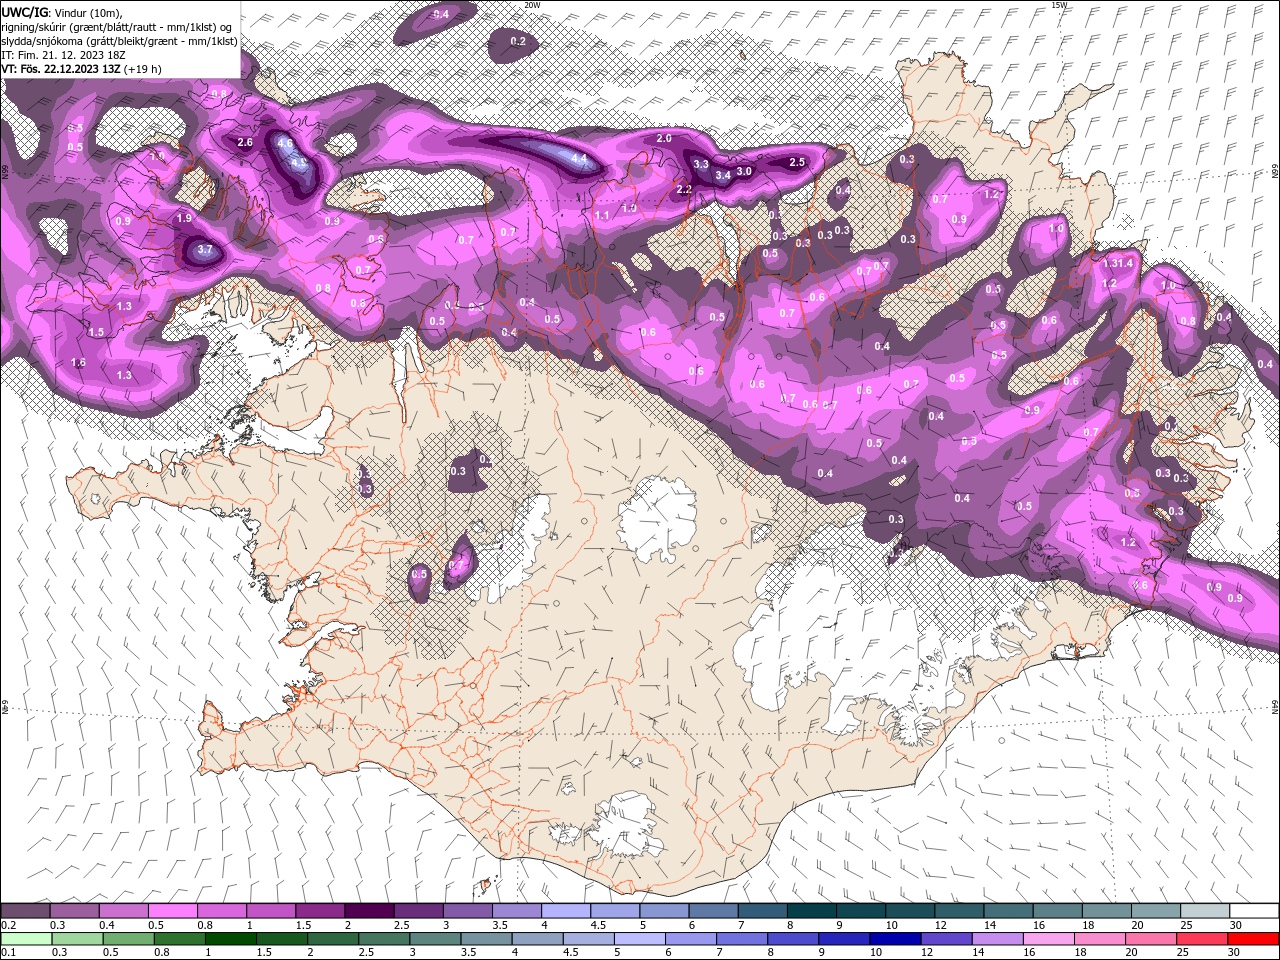Click the 'UWC/IG' title in the header box
This screenshot has height=960, width=1280.
tap(25, 11)
